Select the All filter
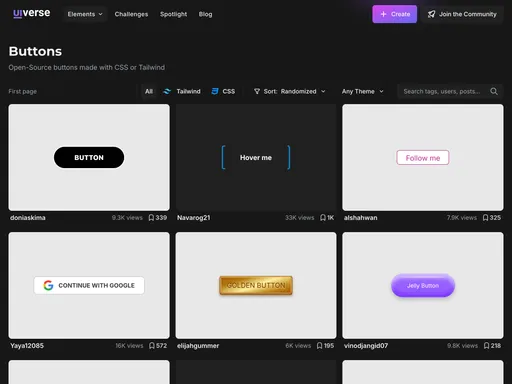 tap(149, 91)
